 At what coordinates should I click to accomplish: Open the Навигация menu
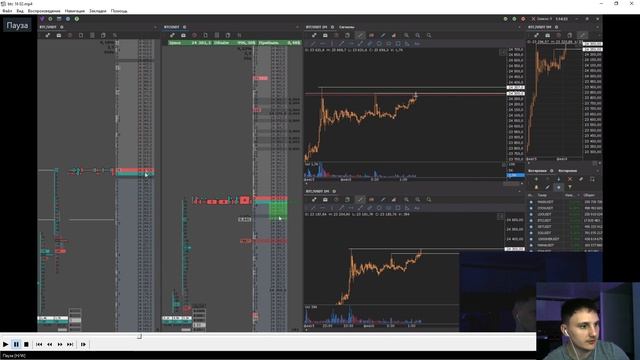(x=75, y=11)
